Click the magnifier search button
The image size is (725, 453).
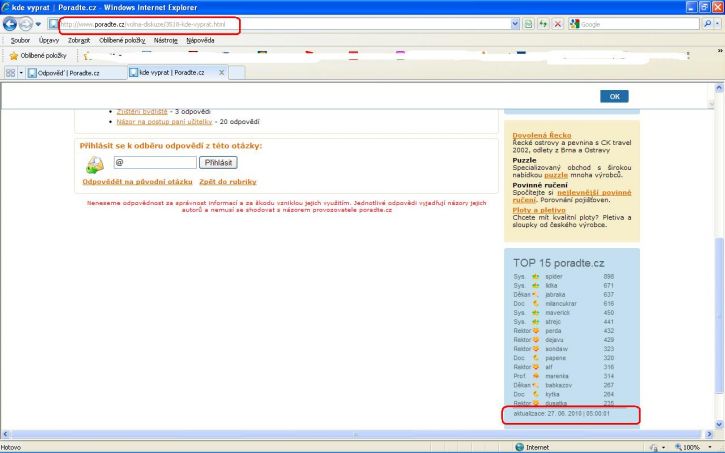click(707, 24)
